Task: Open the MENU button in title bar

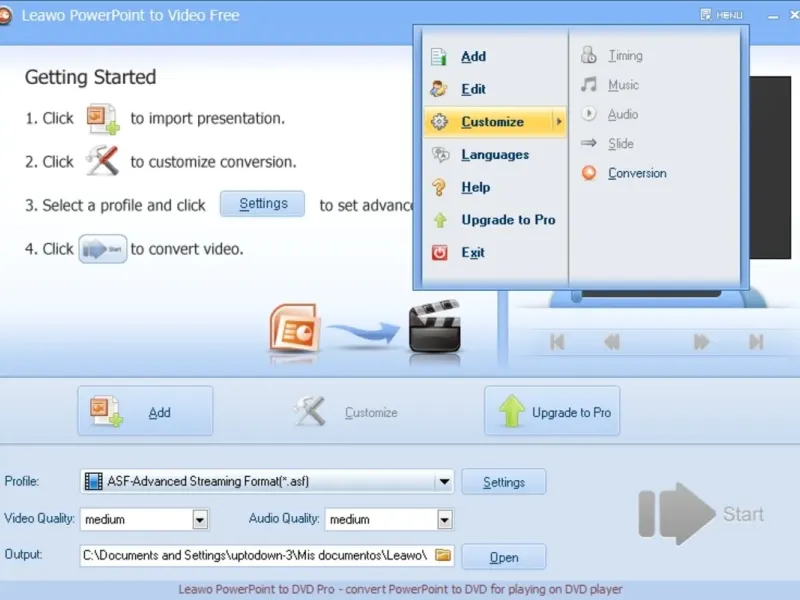Action: tap(721, 15)
